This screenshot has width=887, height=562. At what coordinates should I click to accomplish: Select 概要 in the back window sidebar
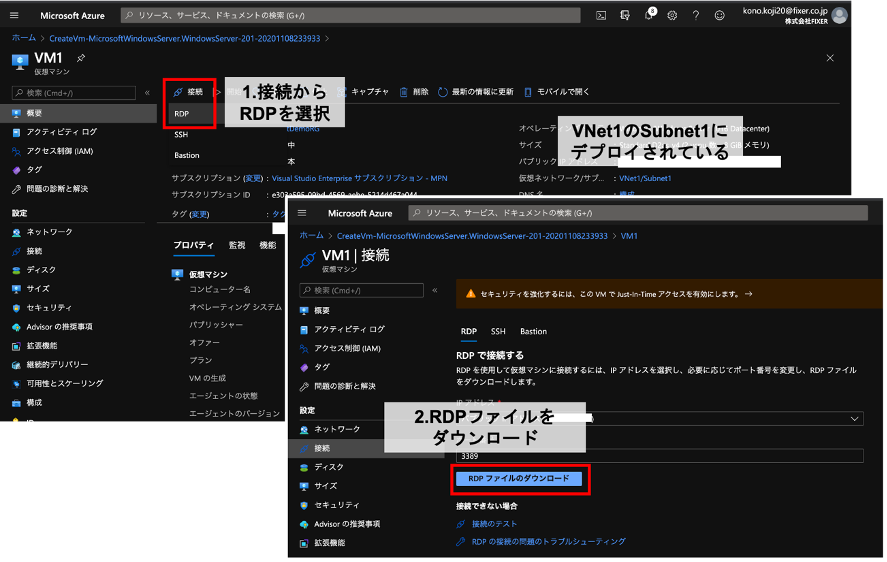(x=79, y=113)
